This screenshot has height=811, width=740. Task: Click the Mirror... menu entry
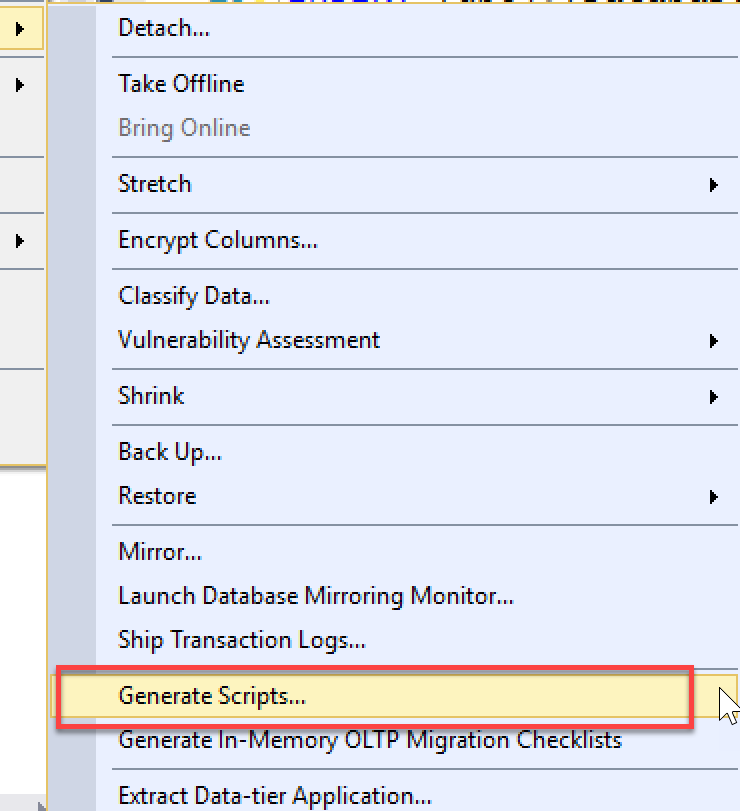[160, 552]
